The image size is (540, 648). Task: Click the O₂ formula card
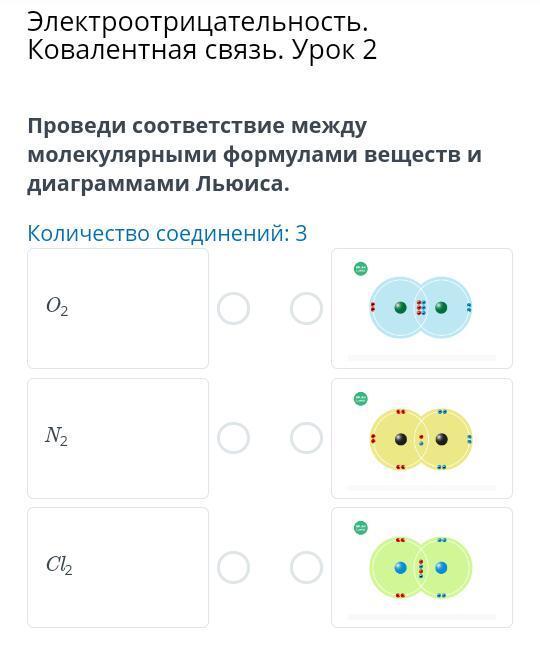(118, 308)
